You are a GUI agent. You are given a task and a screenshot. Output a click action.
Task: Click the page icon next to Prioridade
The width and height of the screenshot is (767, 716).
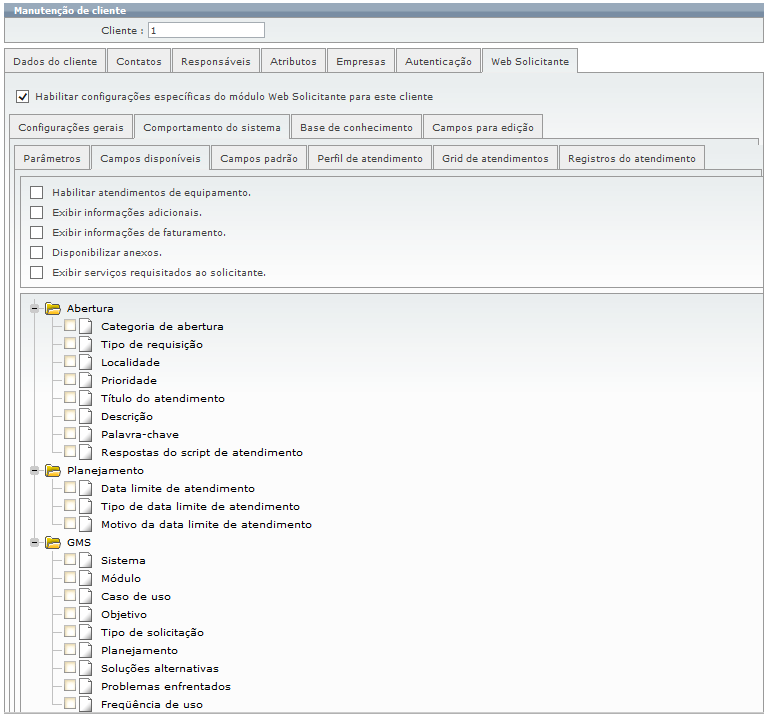pos(85,380)
